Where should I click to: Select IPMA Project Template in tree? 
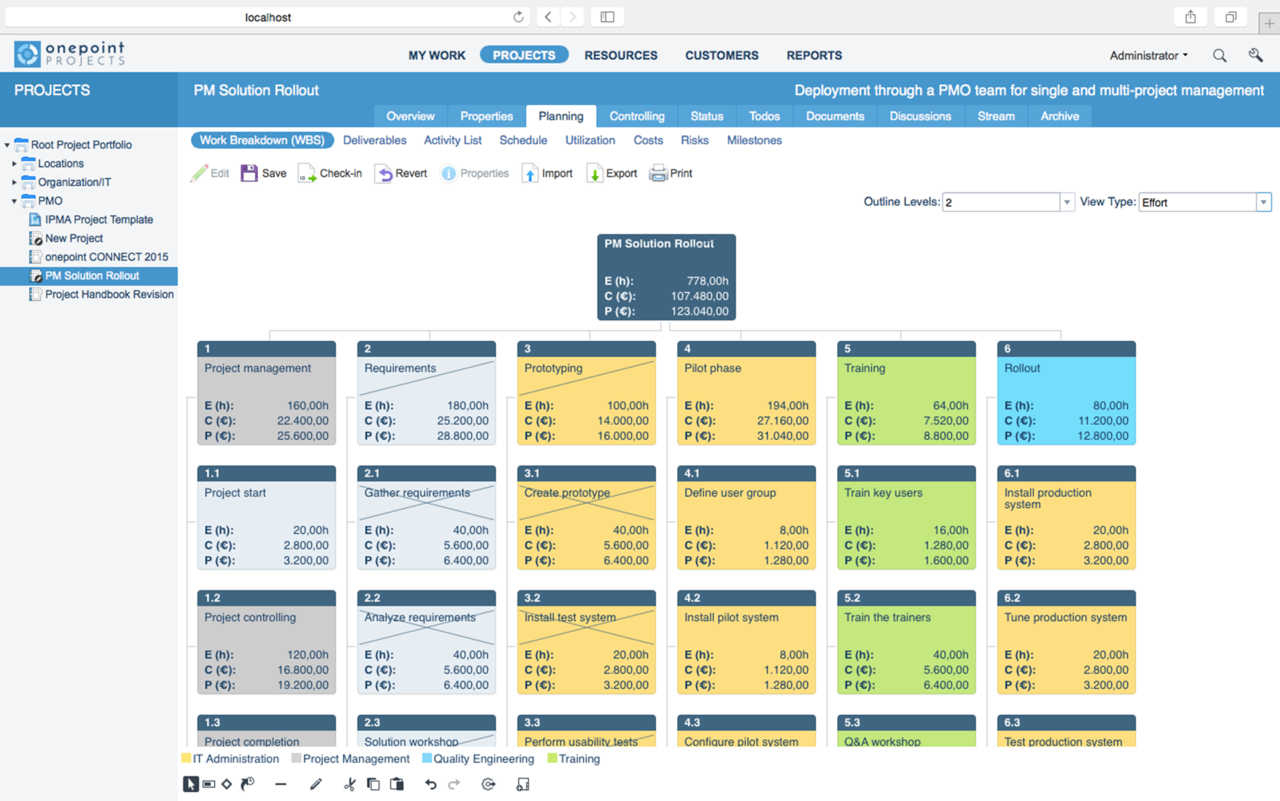tap(99, 220)
